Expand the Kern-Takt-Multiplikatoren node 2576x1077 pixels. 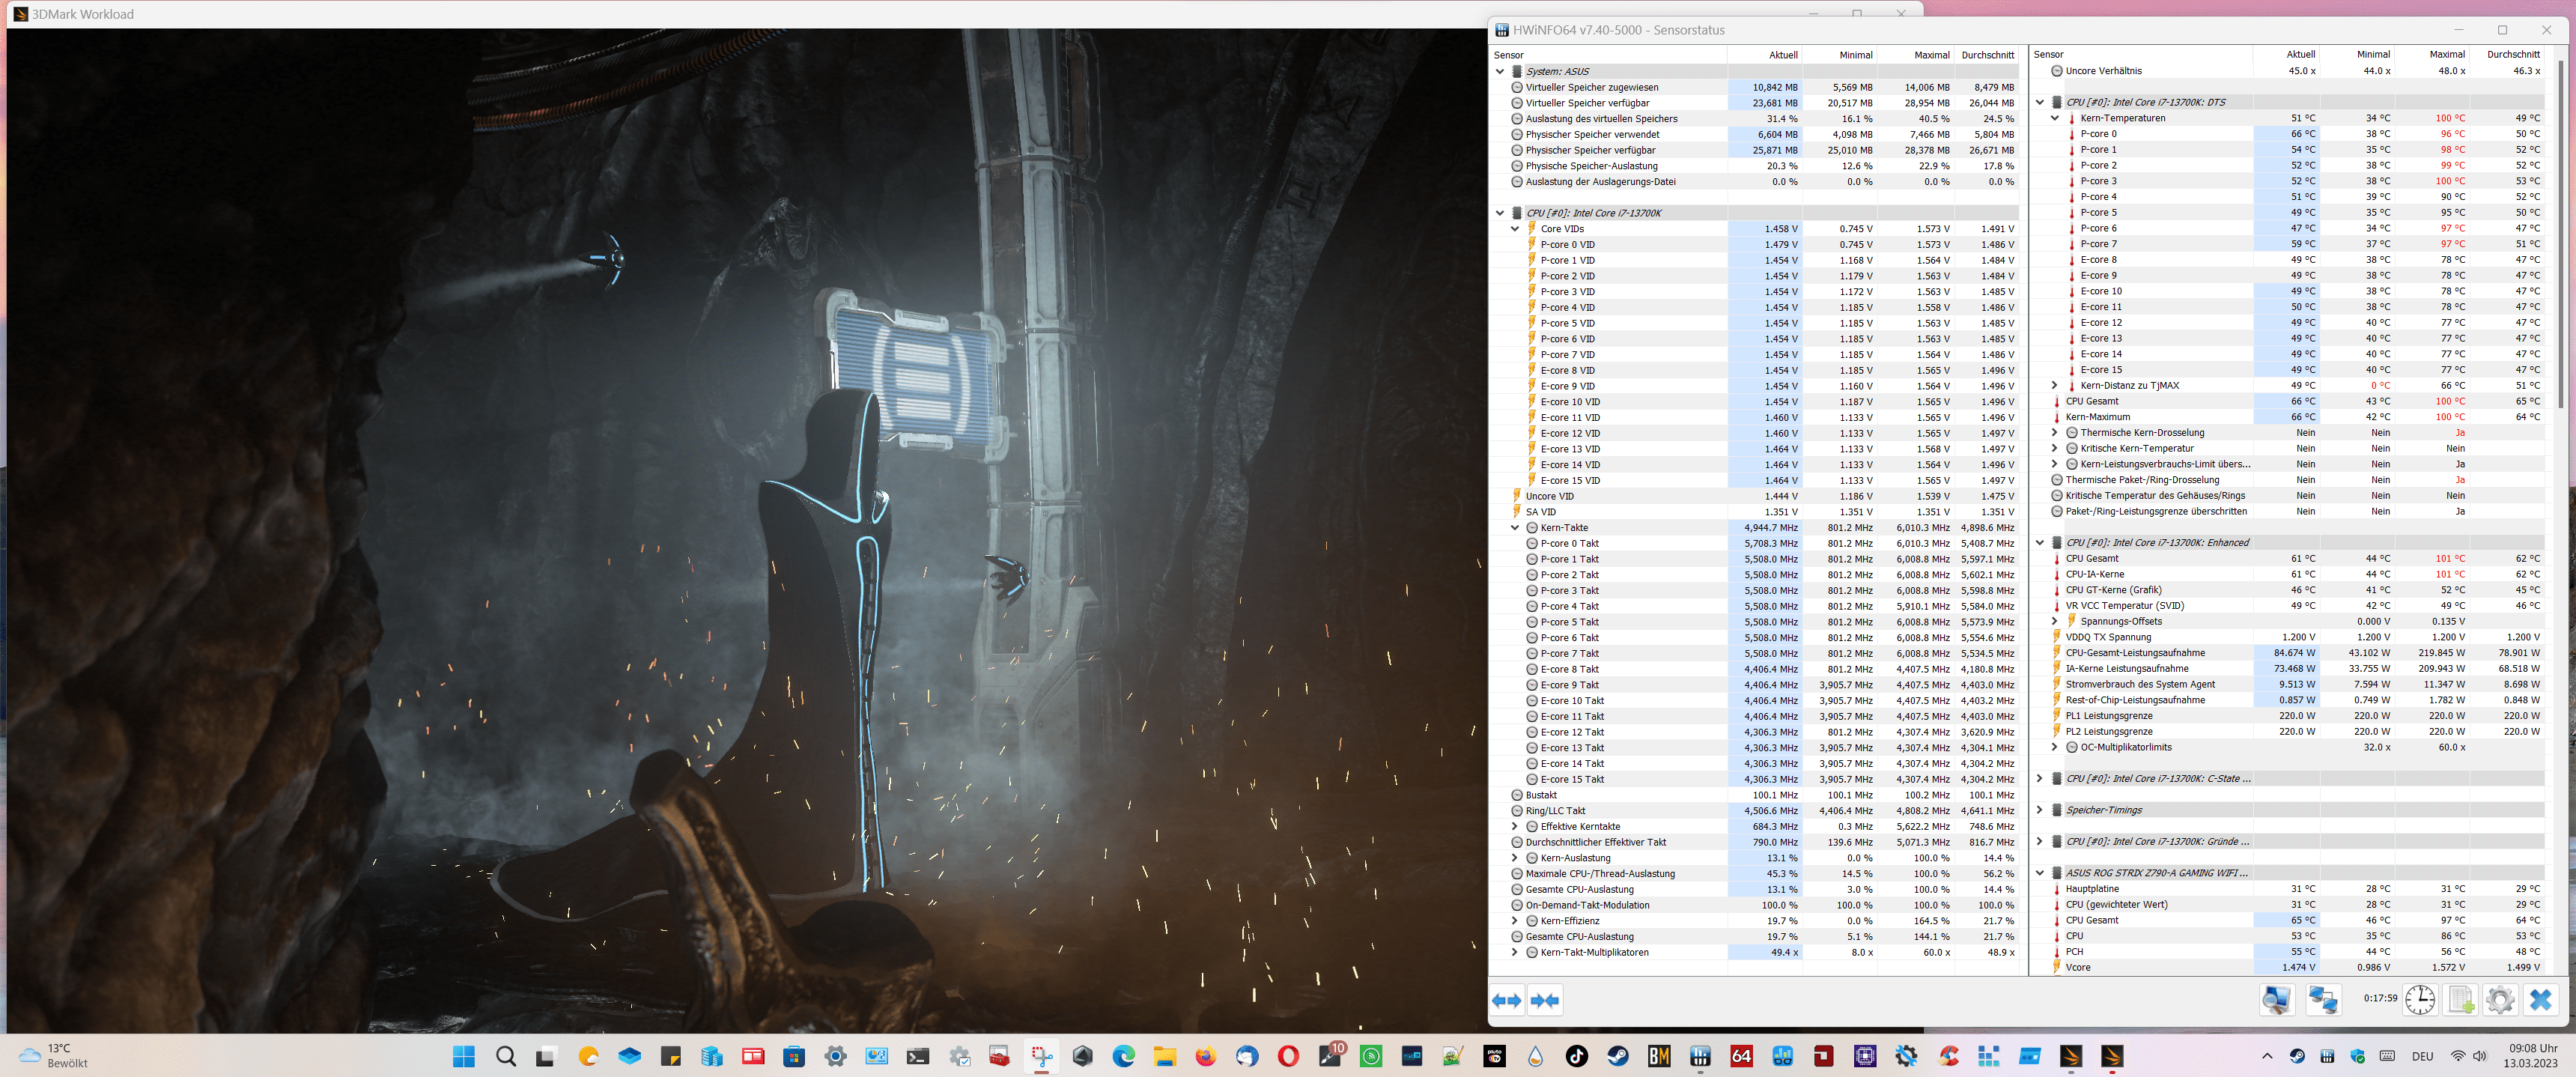coord(1515,952)
